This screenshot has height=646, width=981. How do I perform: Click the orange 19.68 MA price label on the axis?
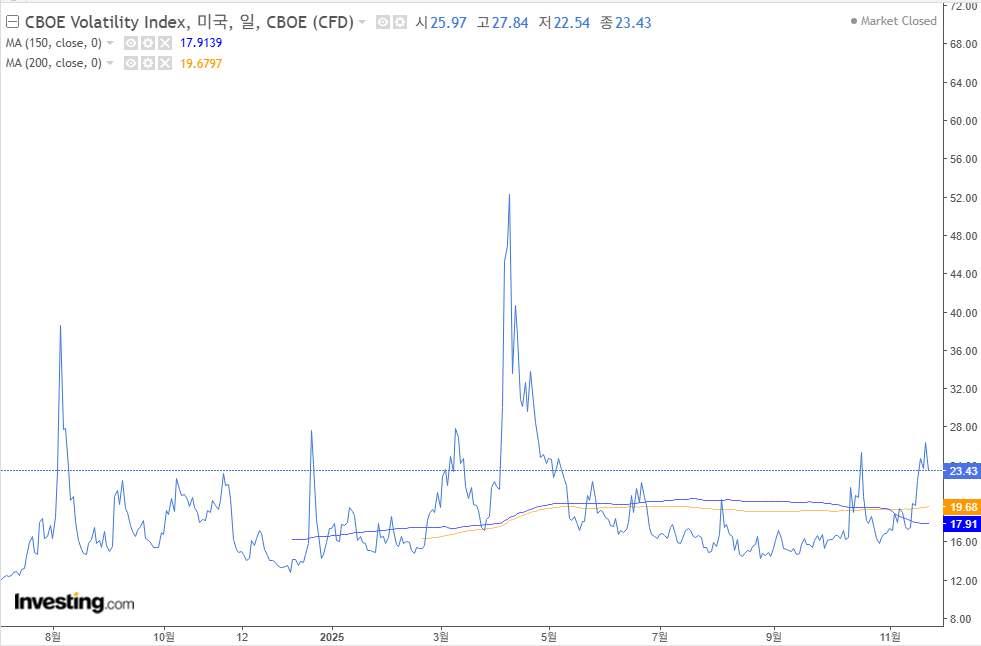pyautogui.click(x=962, y=507)
